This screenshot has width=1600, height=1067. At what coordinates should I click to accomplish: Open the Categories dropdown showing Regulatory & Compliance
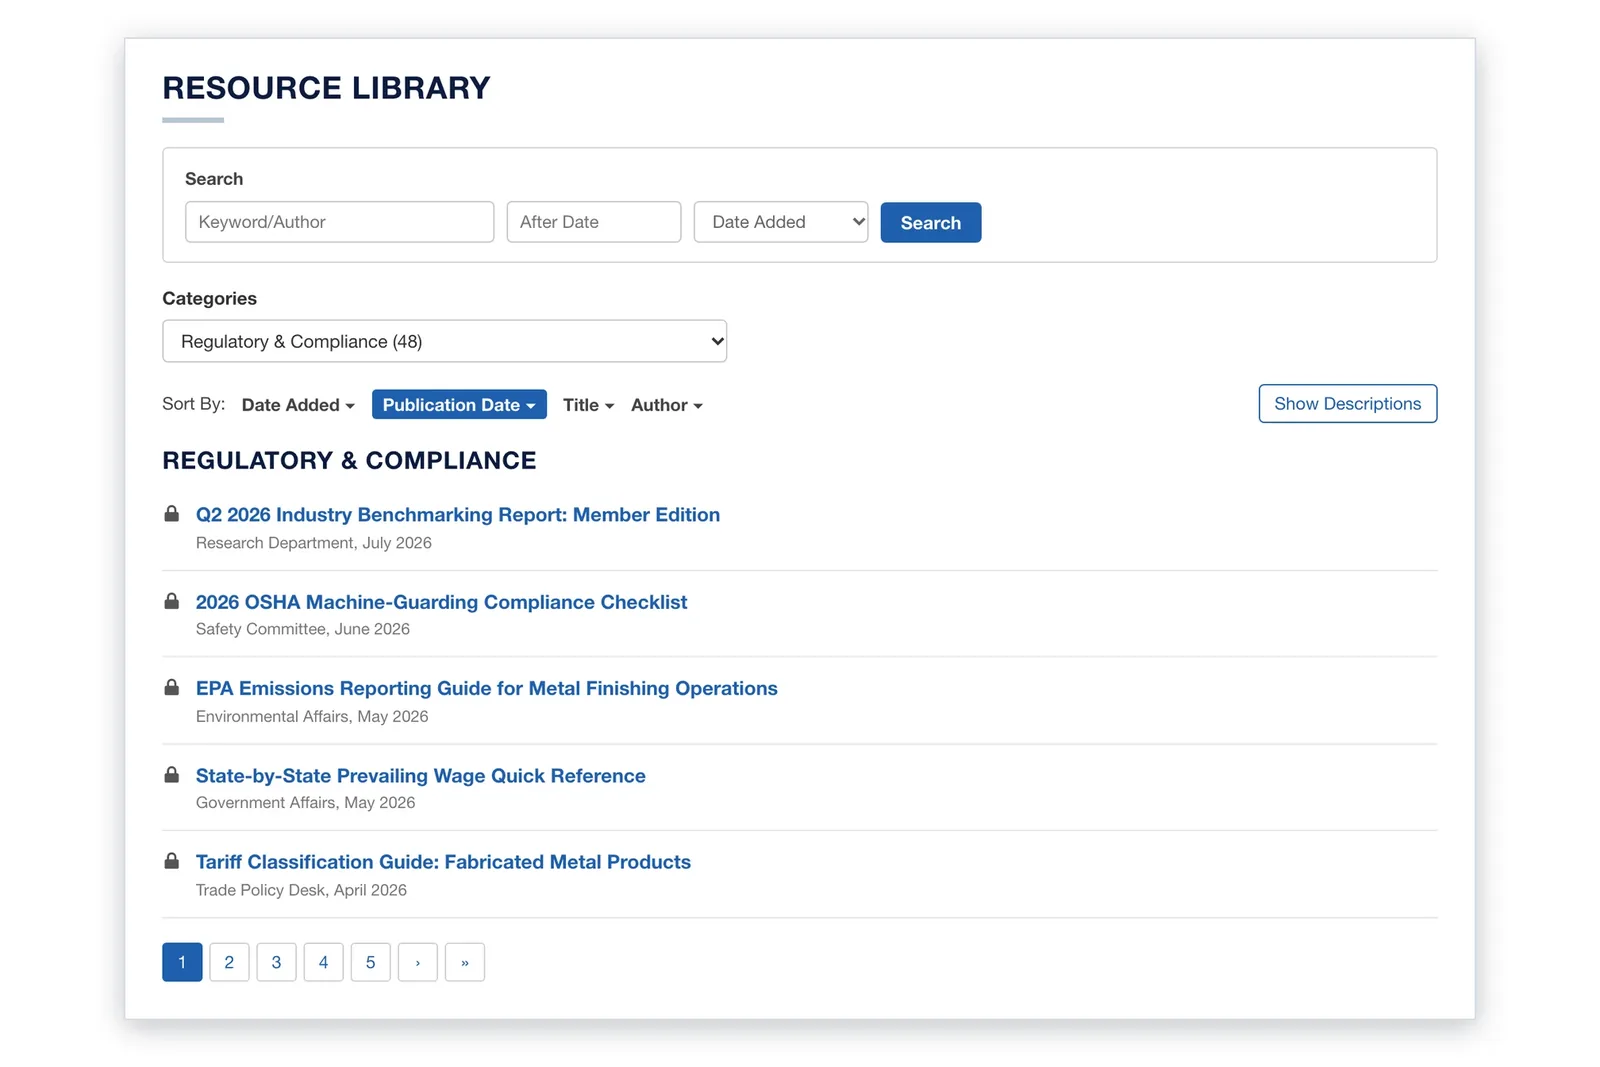pos(444,341)
